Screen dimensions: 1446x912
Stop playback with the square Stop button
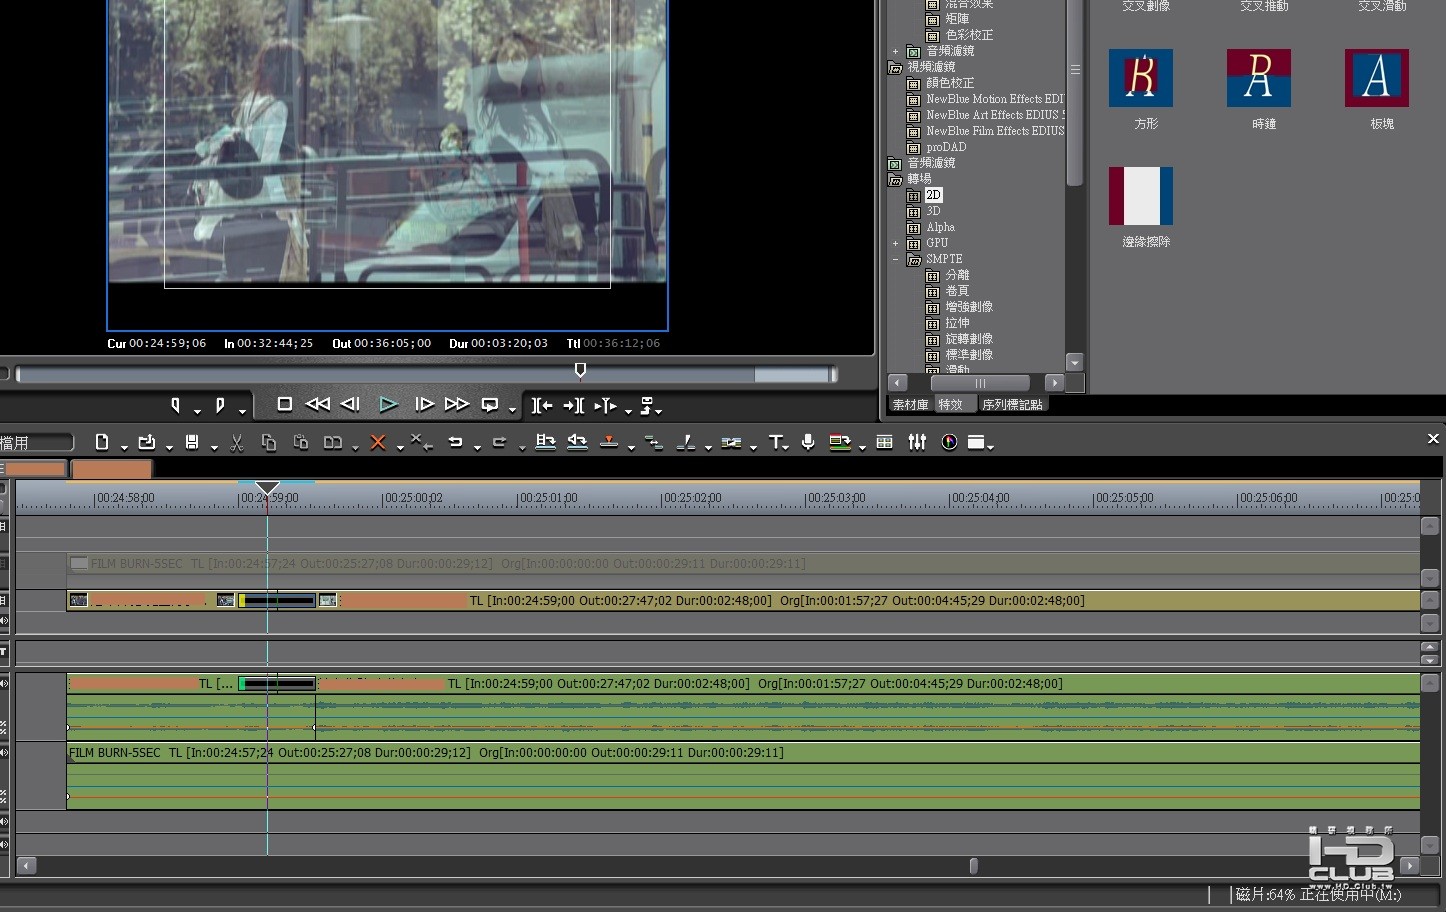pos(284,404)
